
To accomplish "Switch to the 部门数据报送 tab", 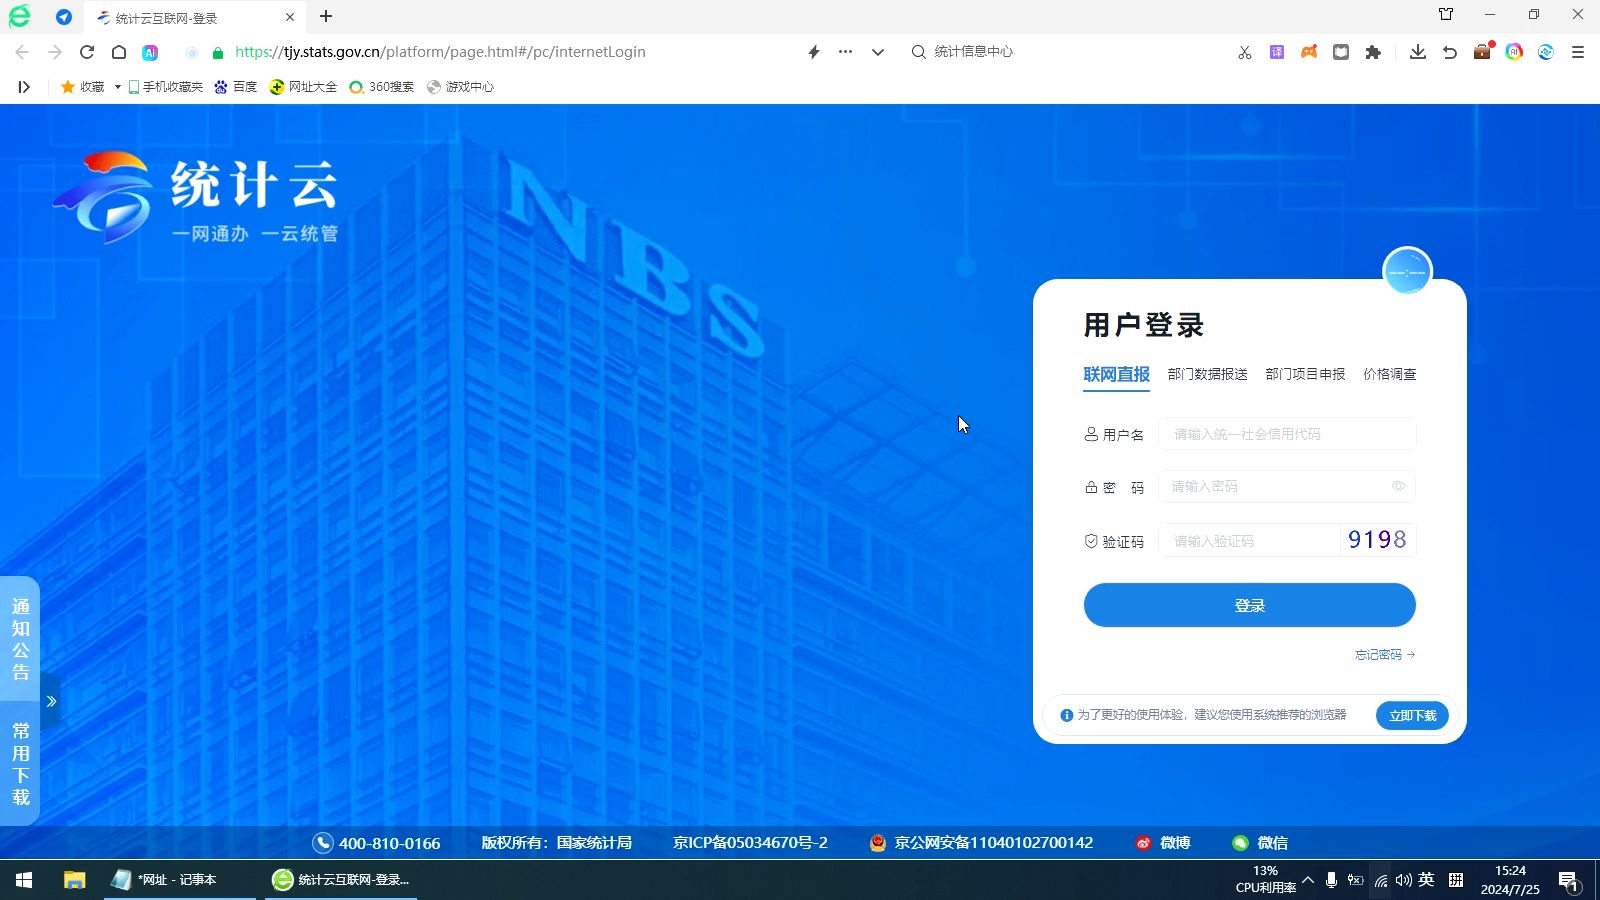I will tap(1207, 374).
